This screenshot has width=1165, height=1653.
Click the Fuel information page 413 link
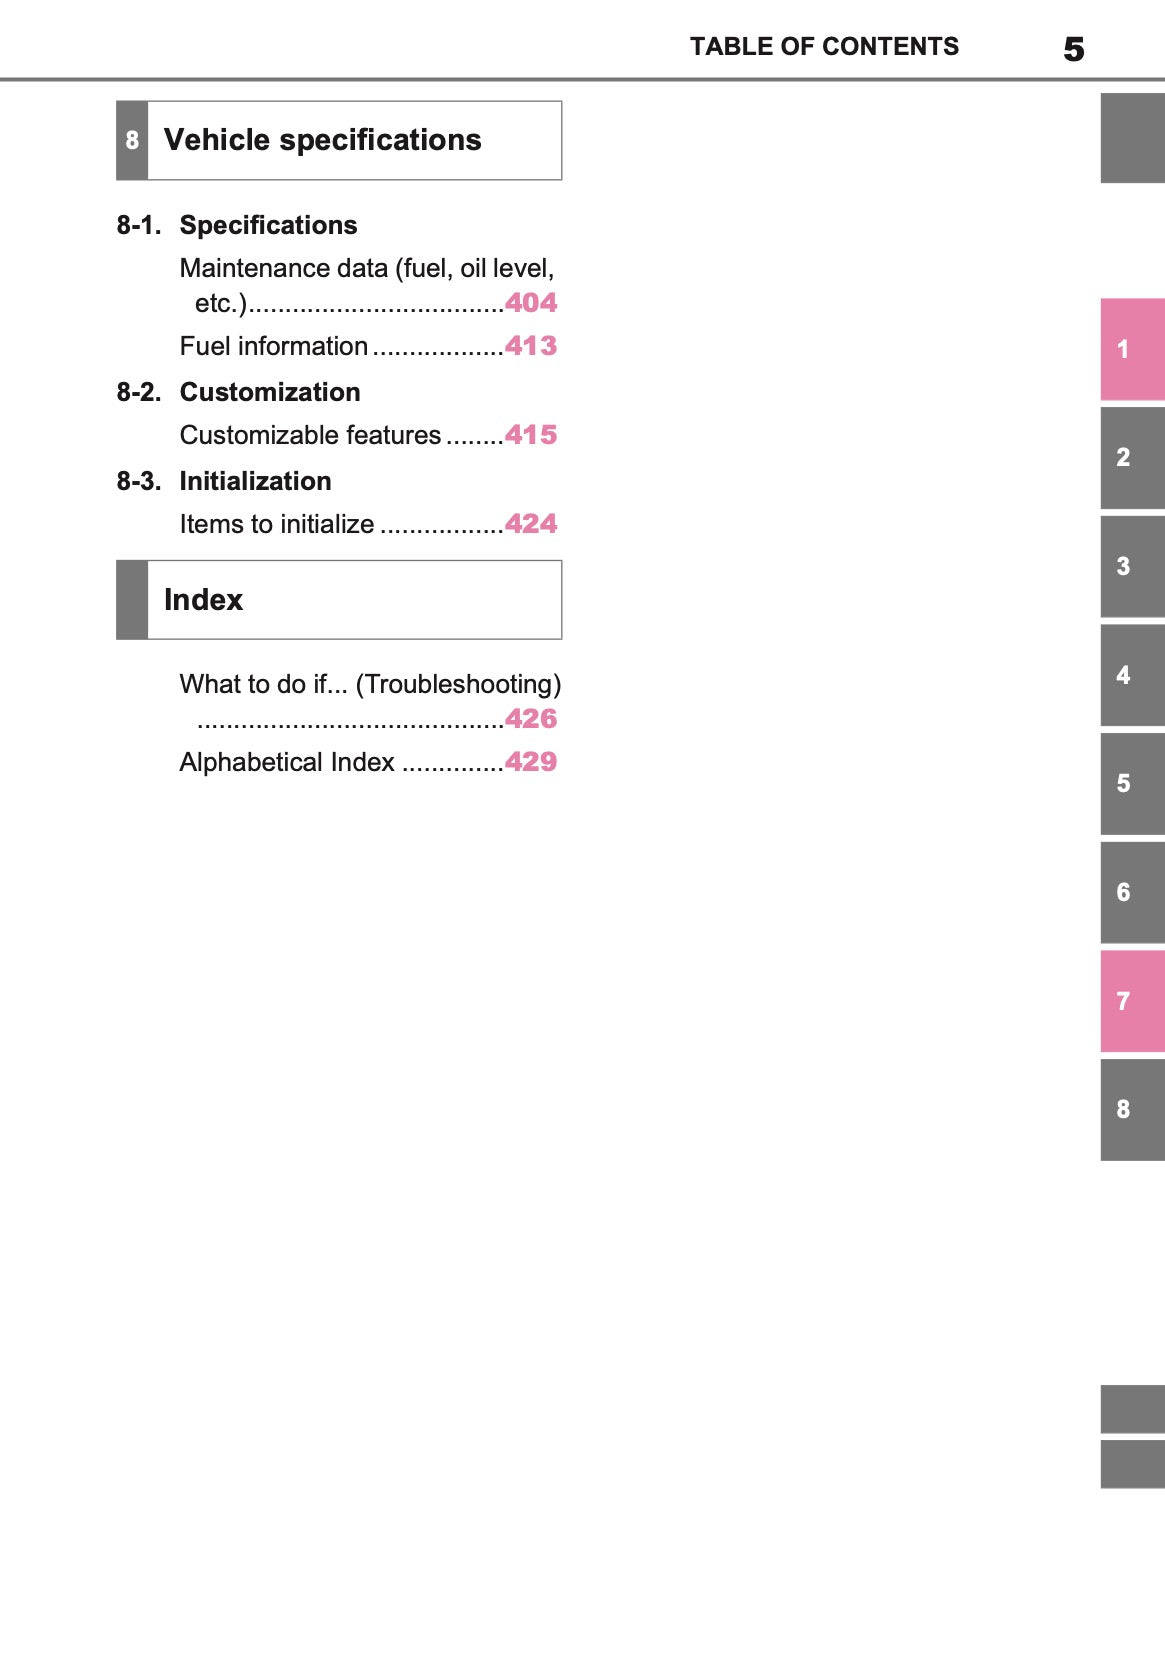coord(530,346)
